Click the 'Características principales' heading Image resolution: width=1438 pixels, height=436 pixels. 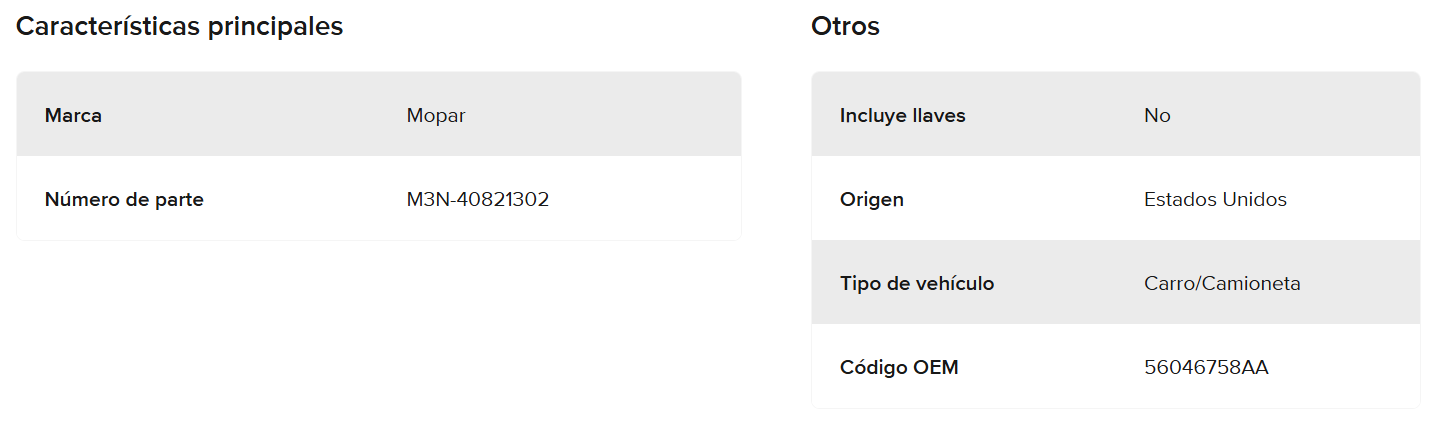point(180,27)
